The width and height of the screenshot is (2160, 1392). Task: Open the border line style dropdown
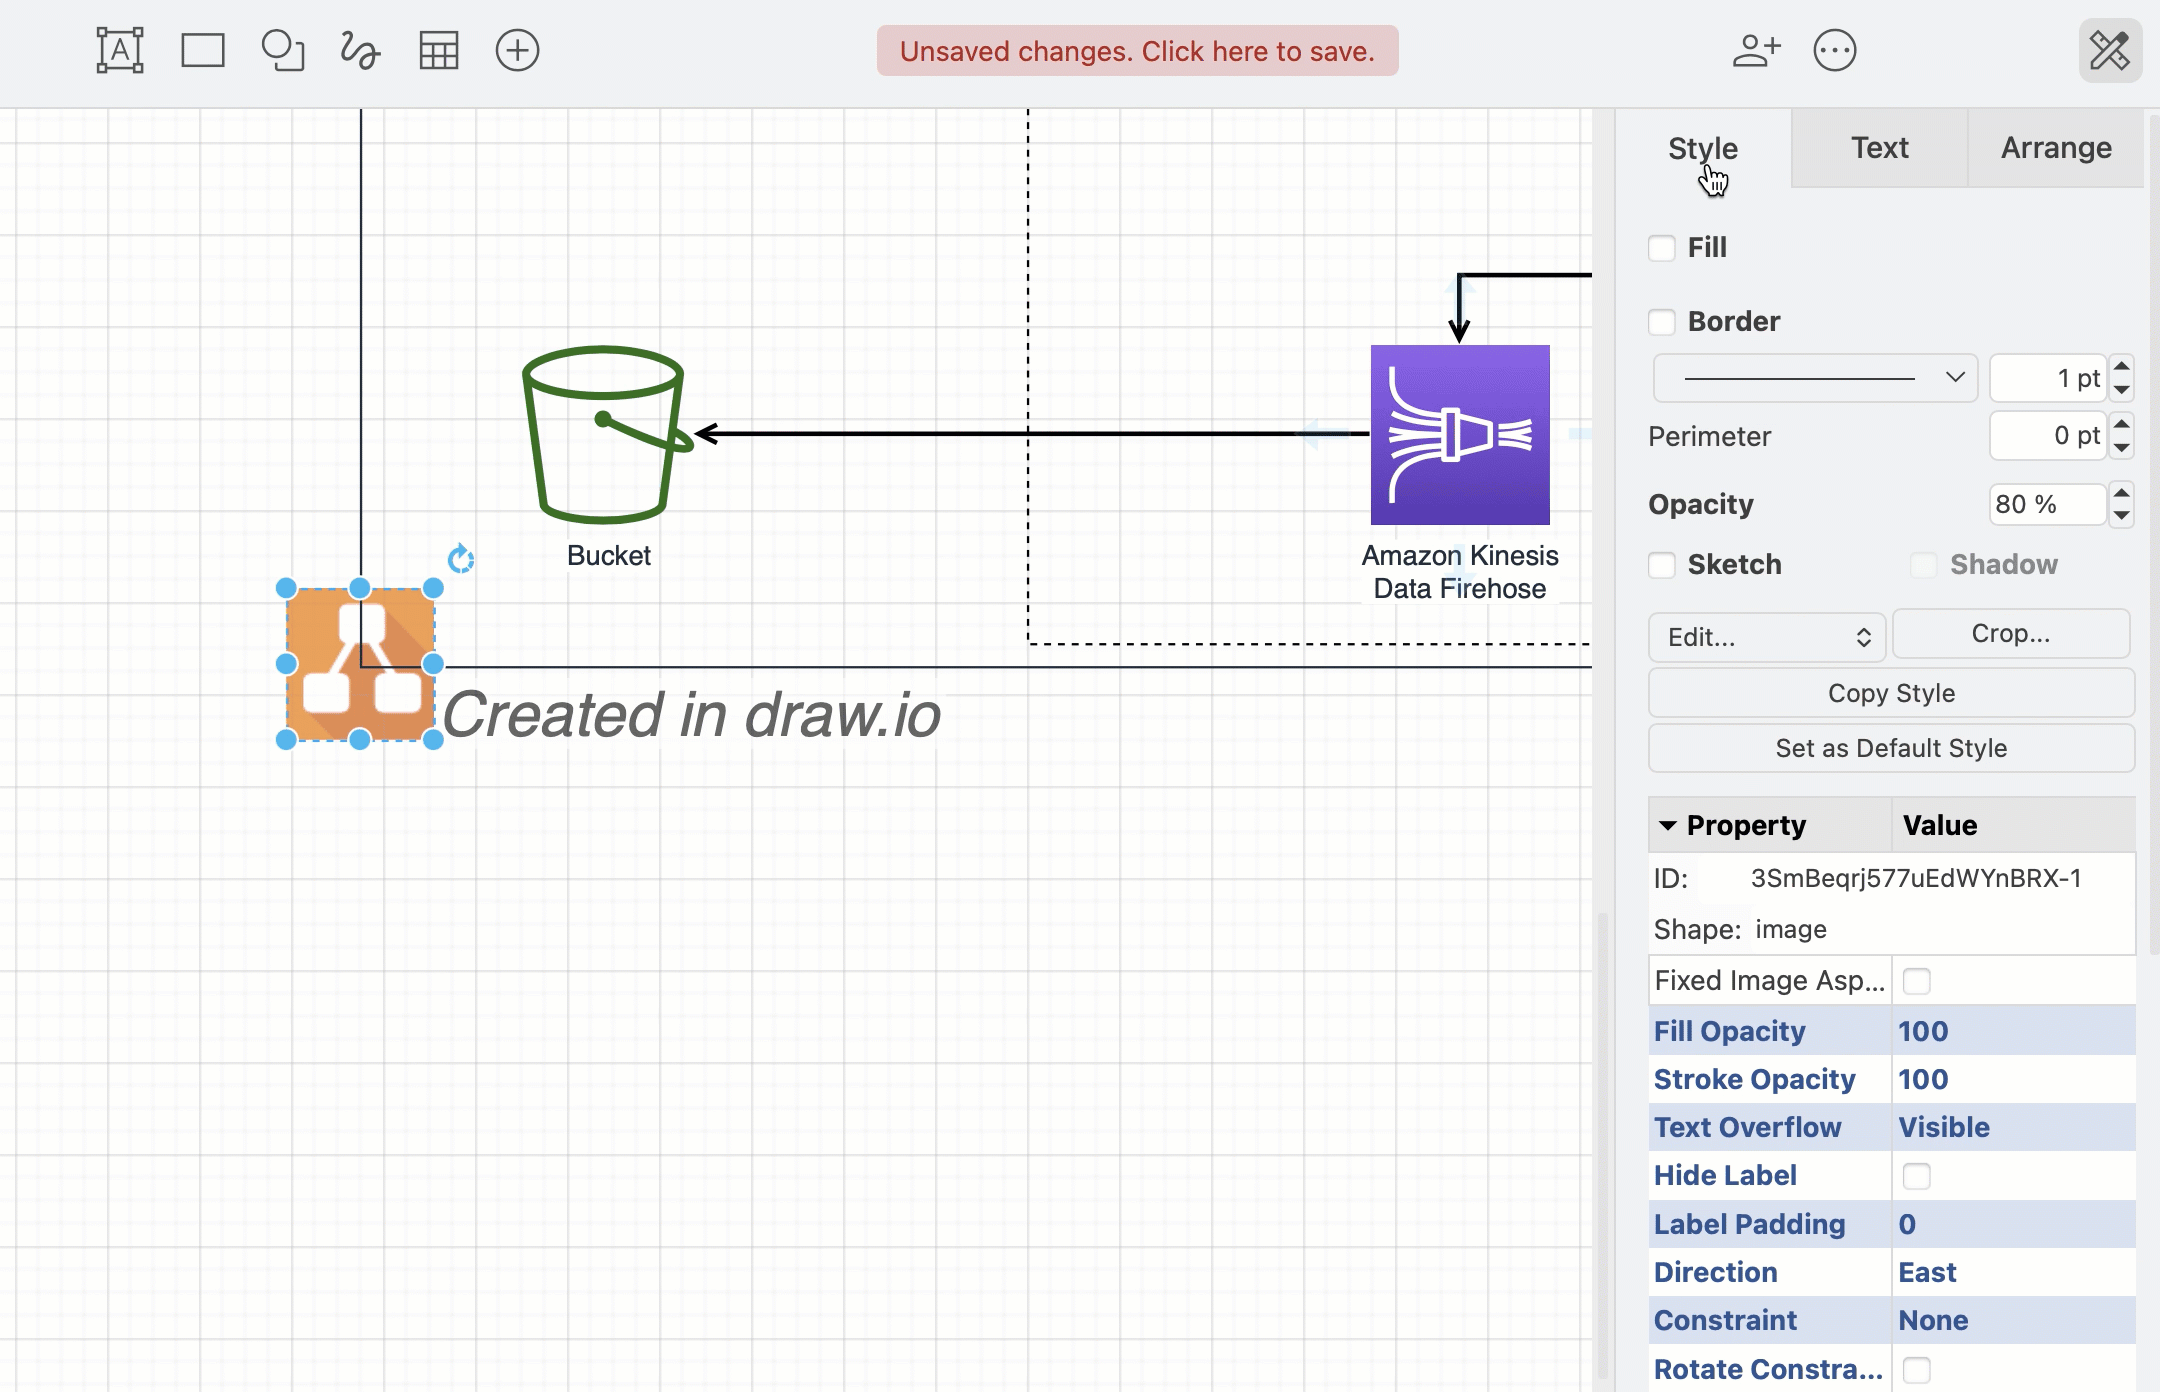(x=1813, y=377)
